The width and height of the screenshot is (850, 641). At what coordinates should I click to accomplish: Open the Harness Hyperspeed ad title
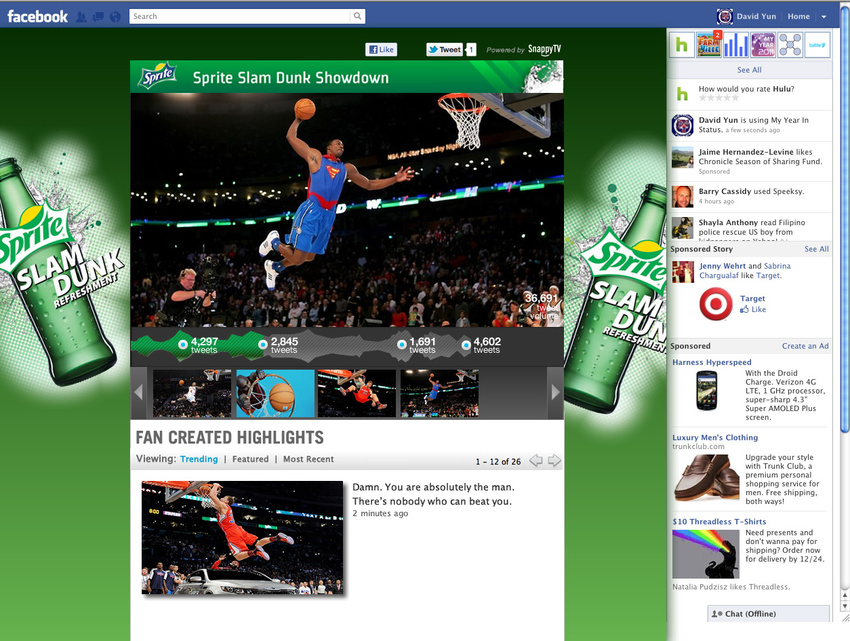point(712,362)
